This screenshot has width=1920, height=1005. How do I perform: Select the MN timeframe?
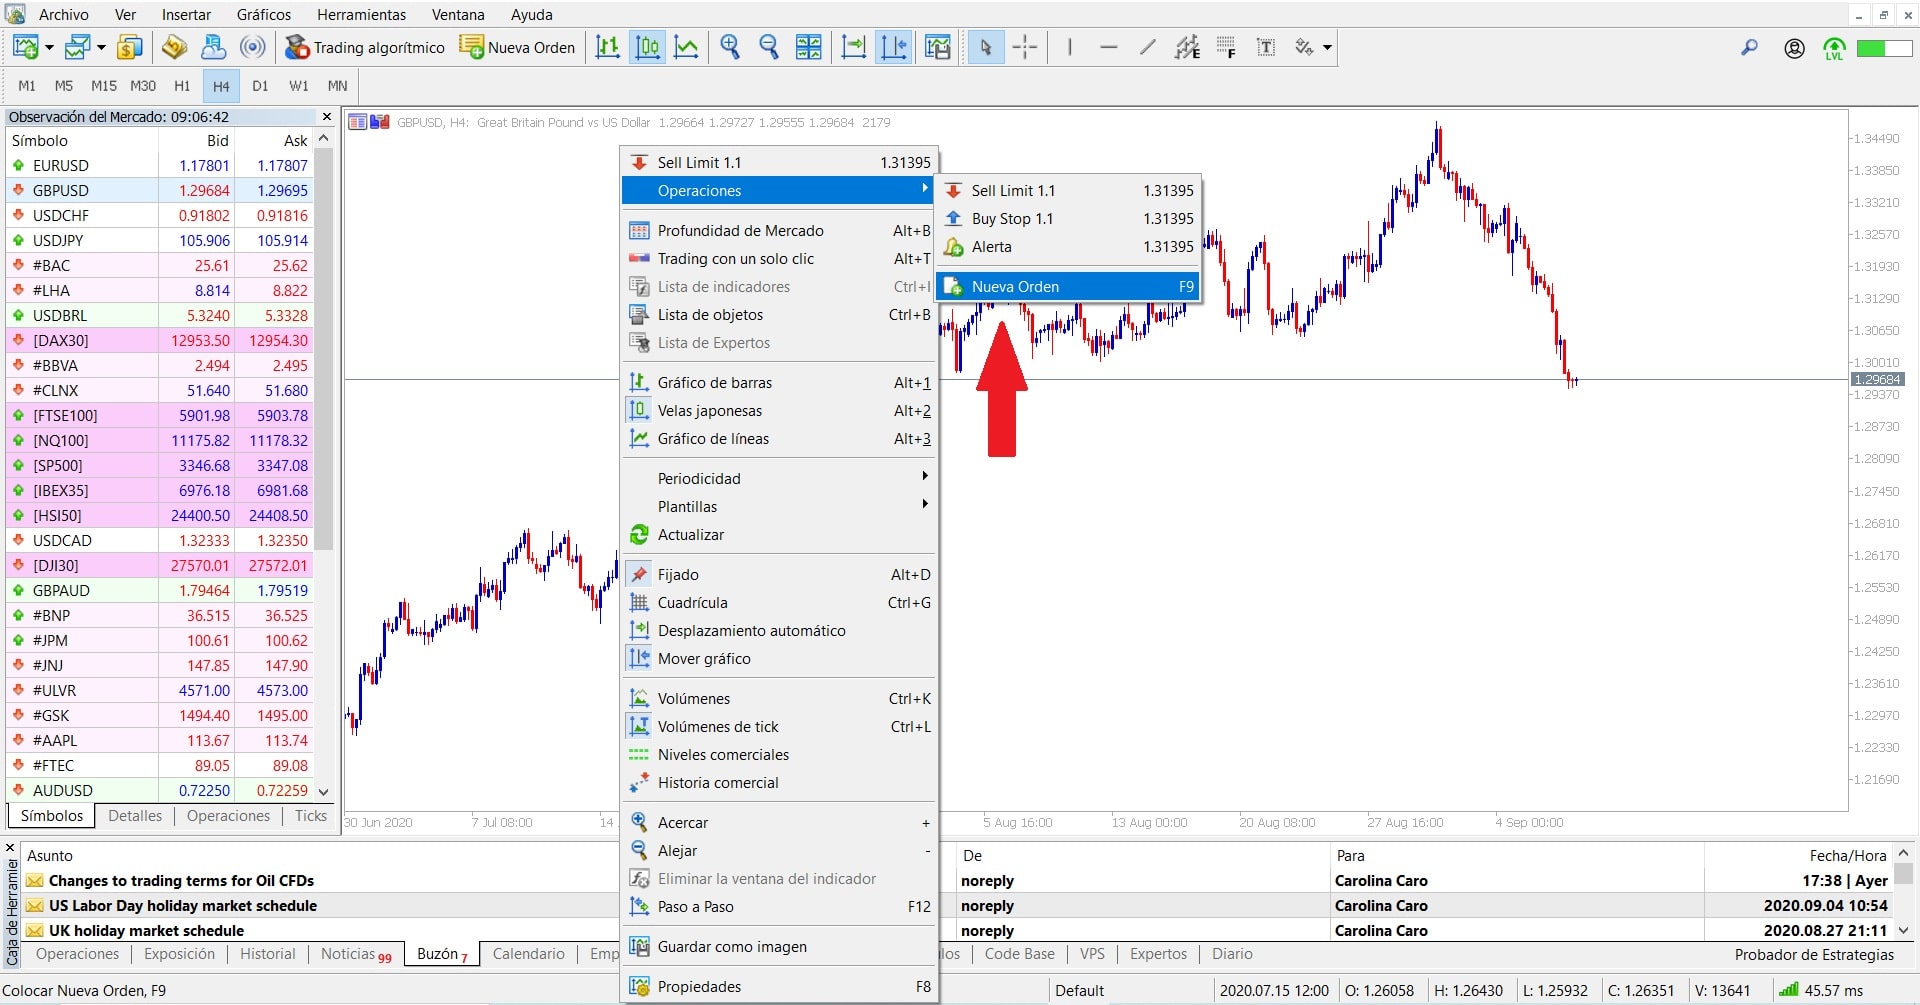338,86
